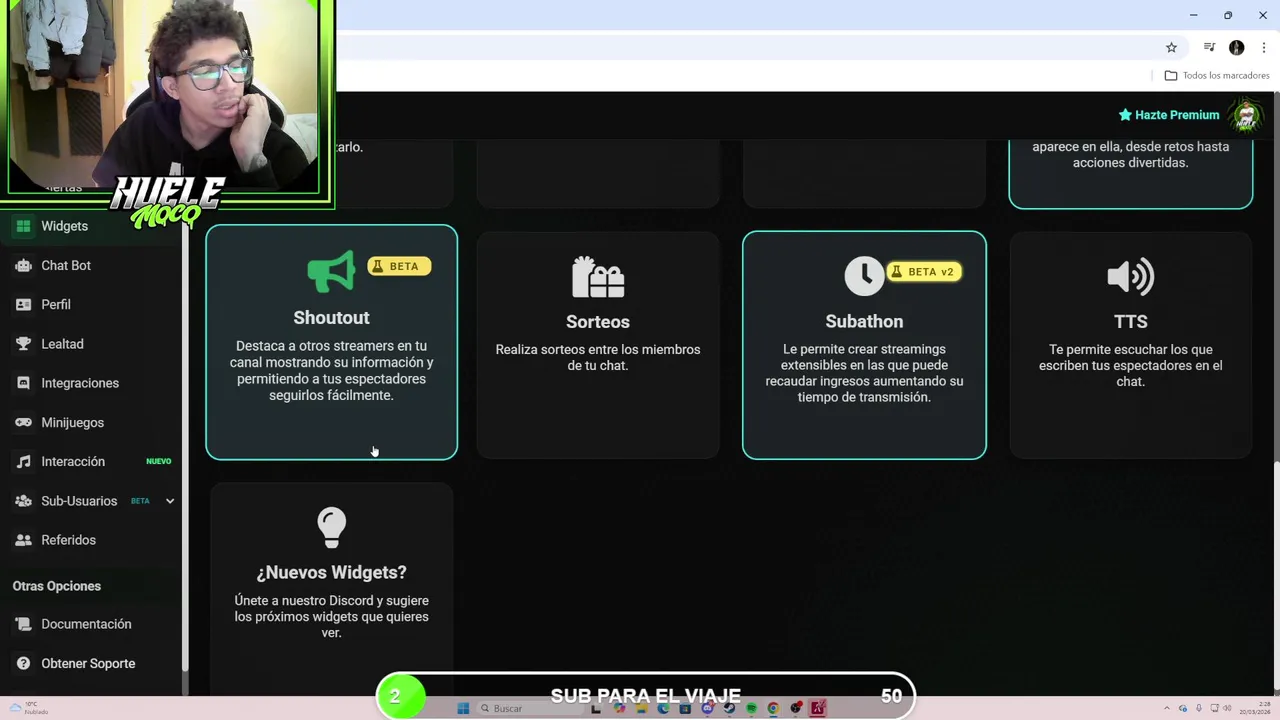Open the ¿Nuevos Widgets? card
This screenshot has width=1280, height=720.
332,588
